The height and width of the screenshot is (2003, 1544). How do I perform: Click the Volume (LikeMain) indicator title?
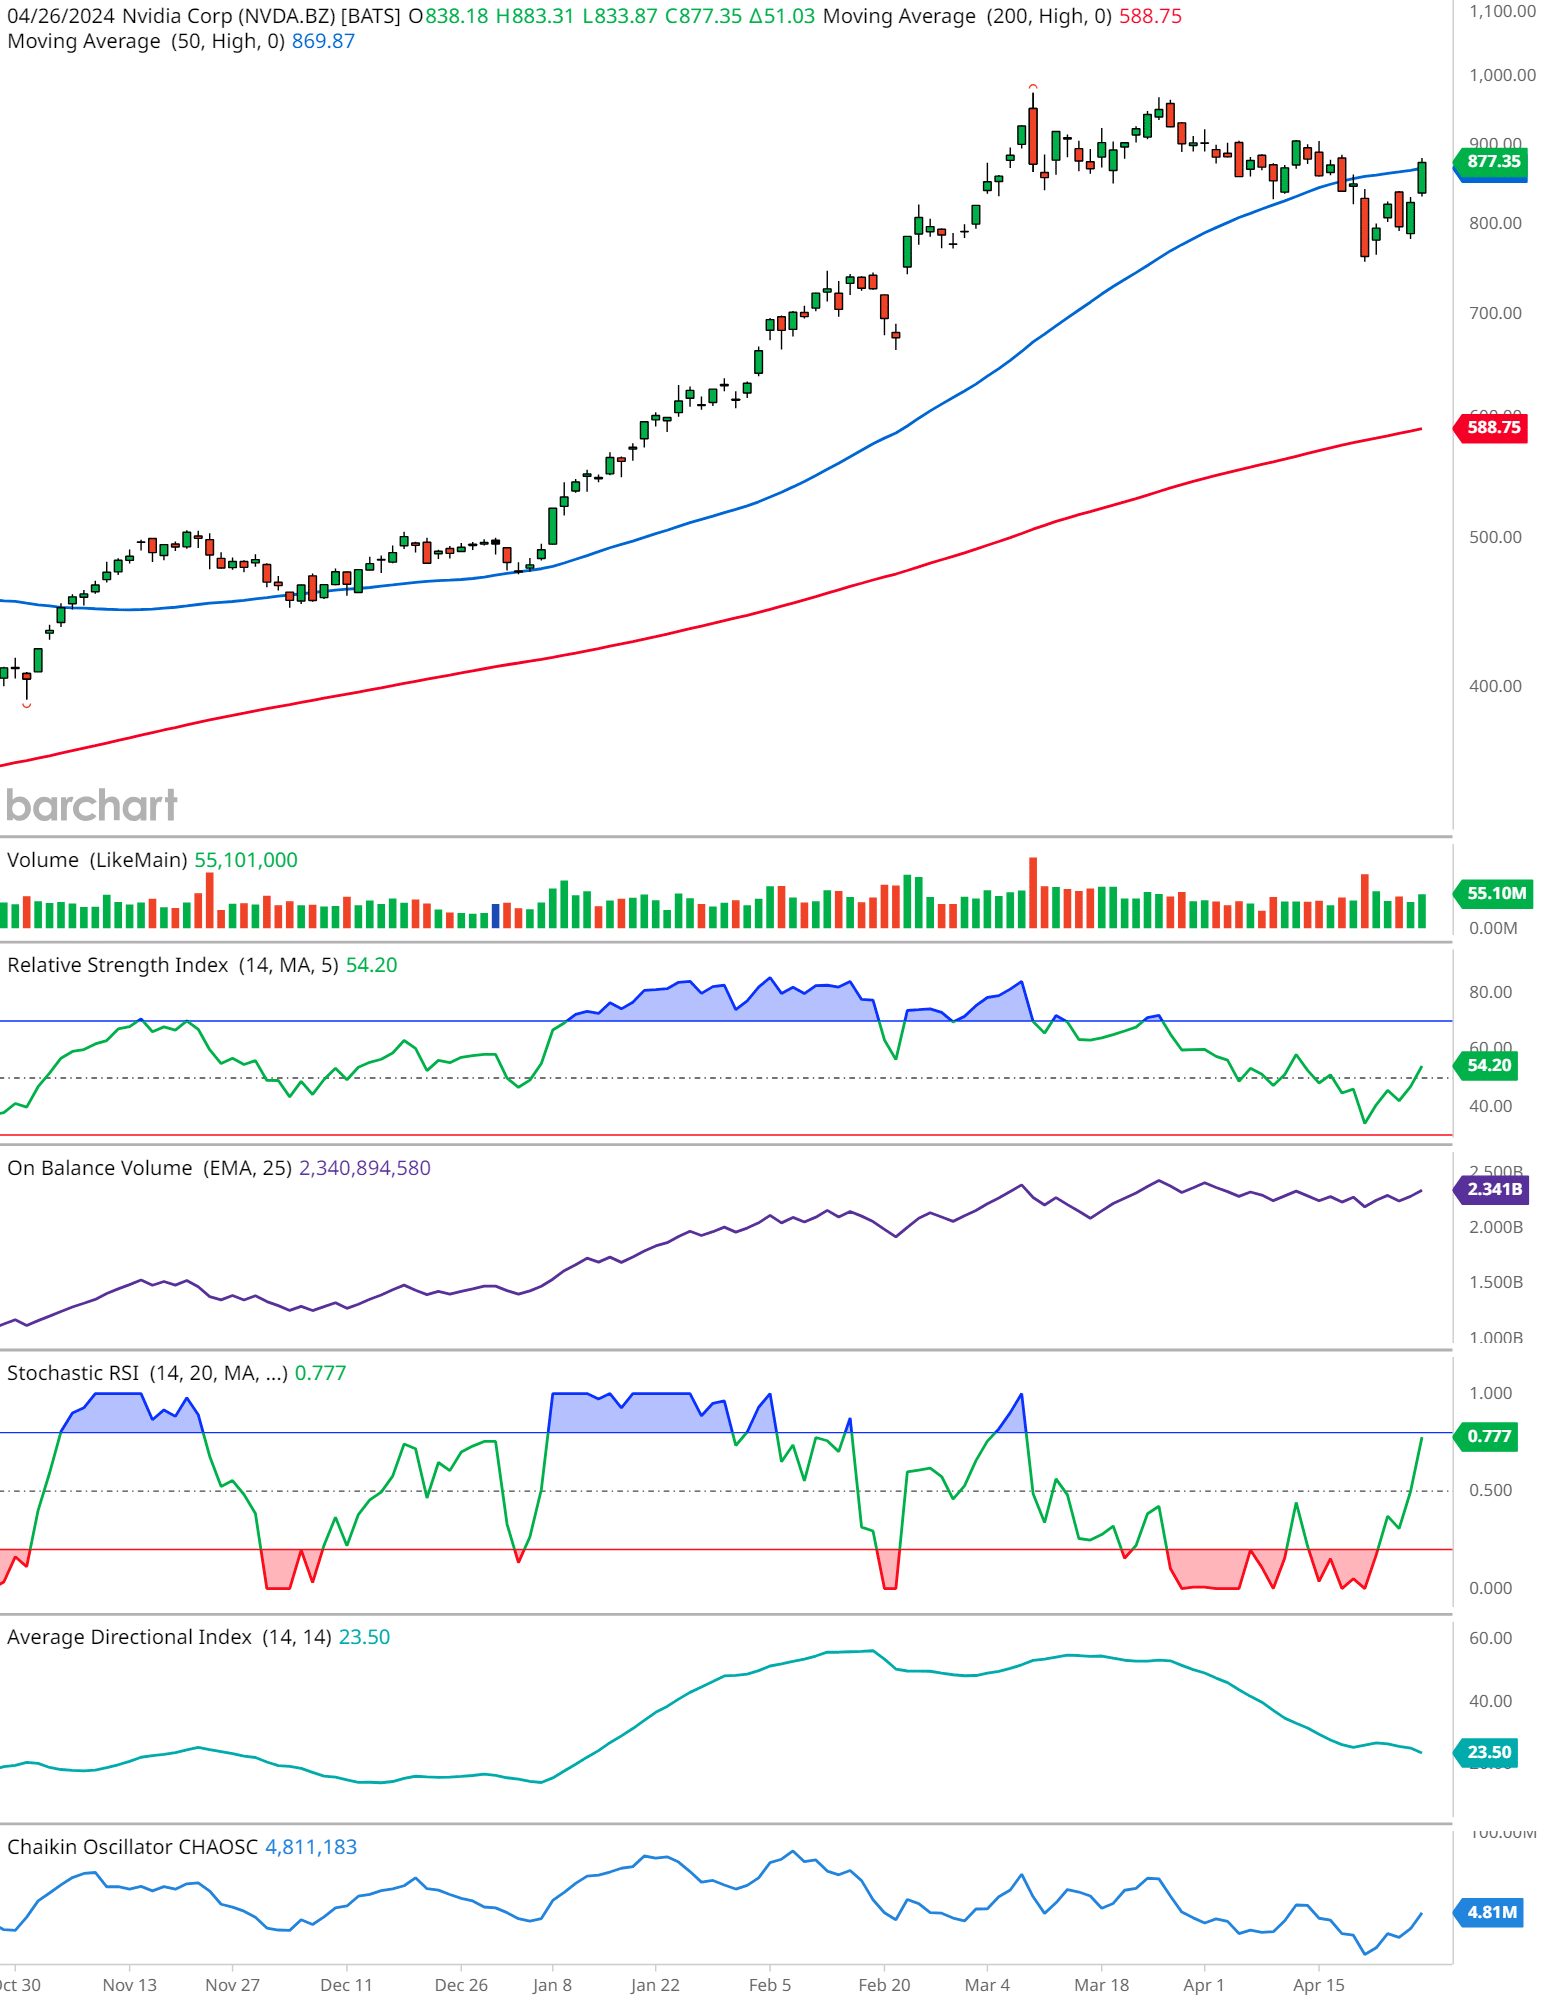pos(97,860)
